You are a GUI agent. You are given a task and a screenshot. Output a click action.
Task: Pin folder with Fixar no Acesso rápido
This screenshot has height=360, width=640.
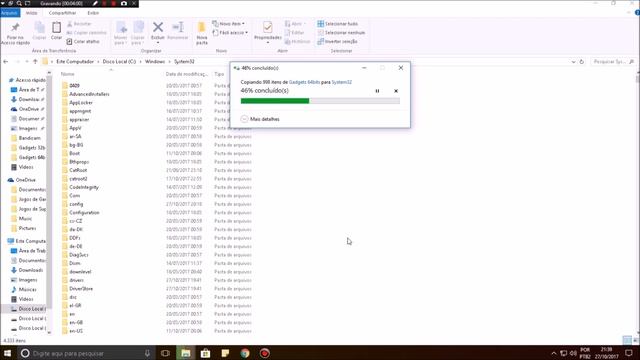pyautogui.click(x=15, y=33)
